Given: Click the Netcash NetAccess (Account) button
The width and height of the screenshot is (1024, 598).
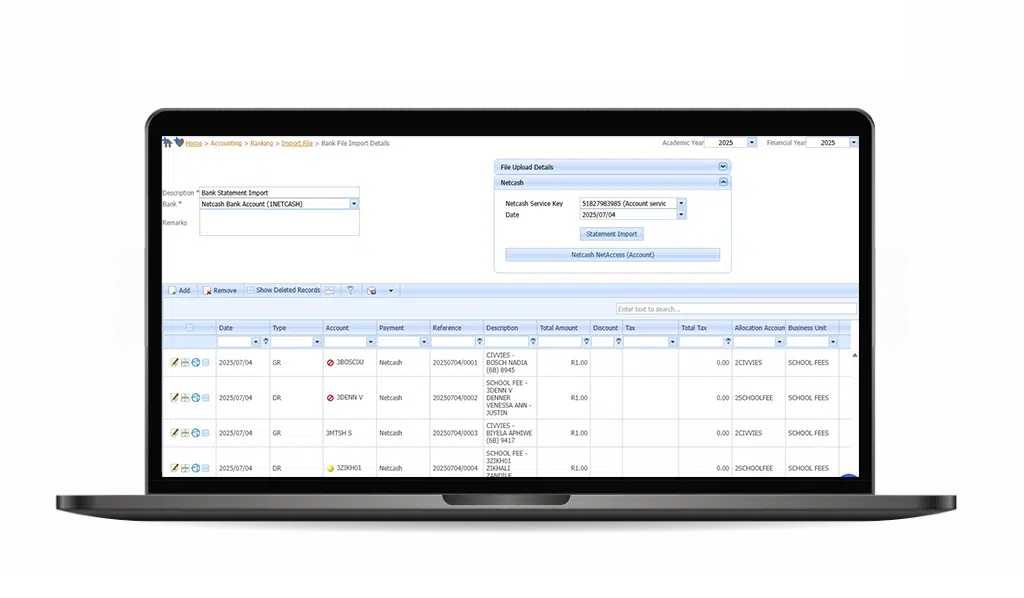Looking at the screenshot, I should pyautogui.click(x=613, y=255).
